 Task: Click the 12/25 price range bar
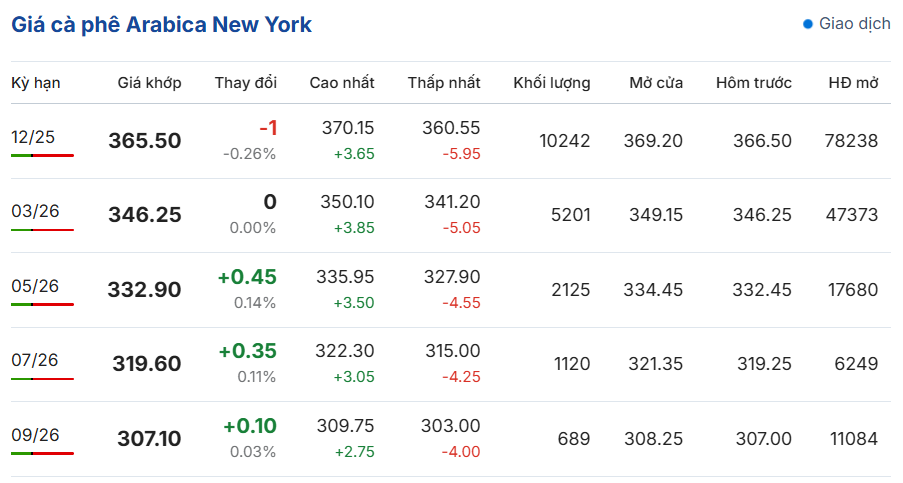click(x=42, y=156)
